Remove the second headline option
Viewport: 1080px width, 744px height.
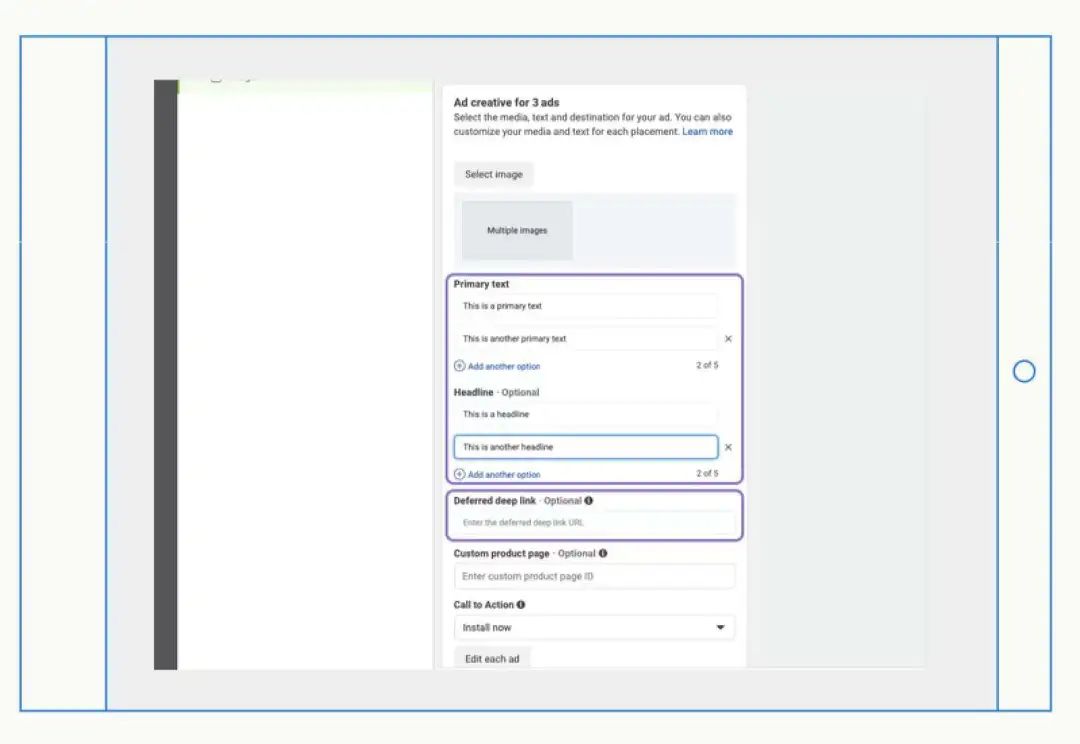click(728, 447)
